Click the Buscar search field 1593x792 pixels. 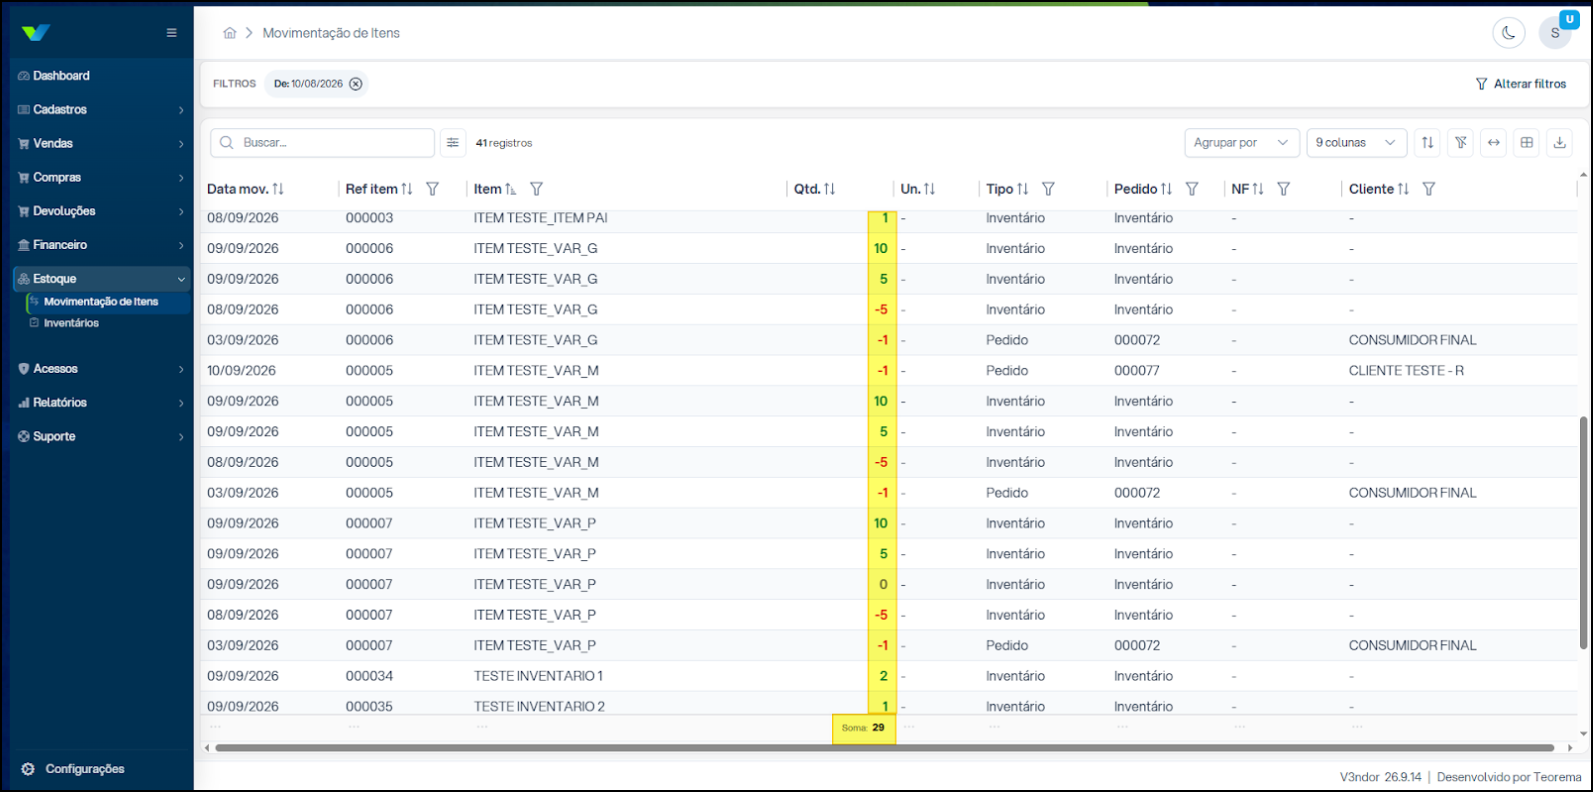point(323,143)
